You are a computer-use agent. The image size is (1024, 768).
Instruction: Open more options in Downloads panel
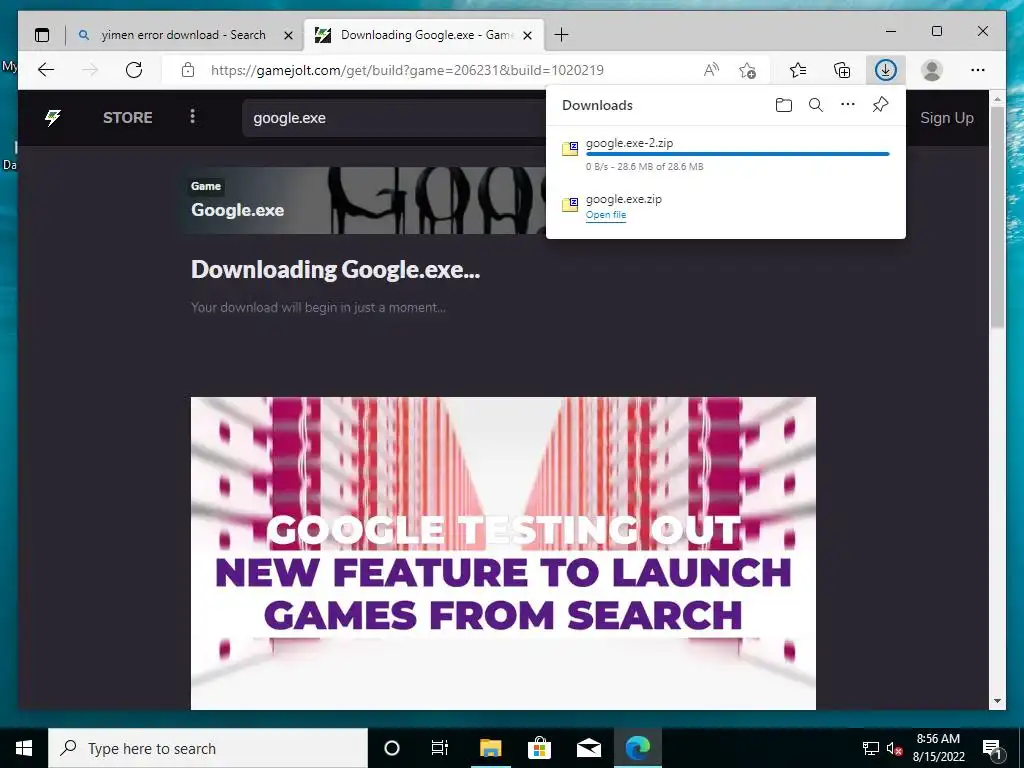848,104
